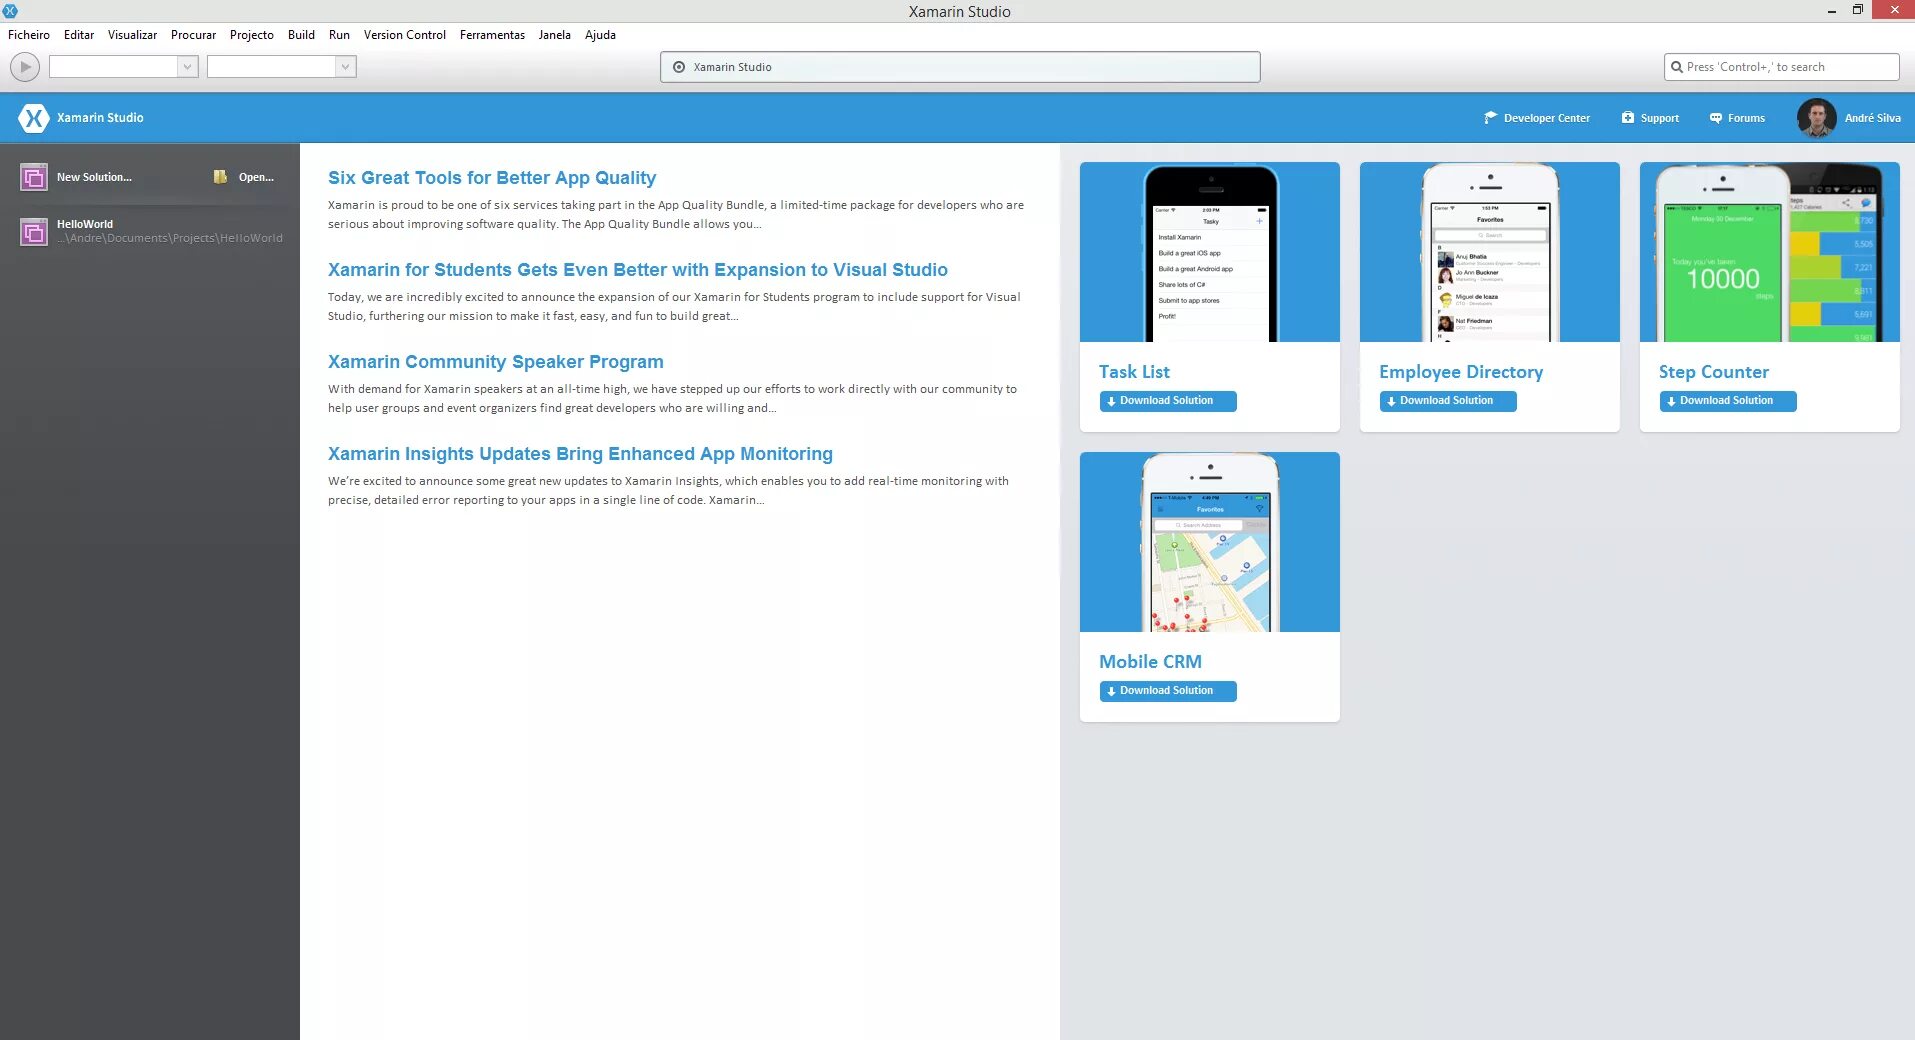The height and width of the screenshot is (1040, 1915).
Task: Open the Visualizar menu
Action: point(132,35)
